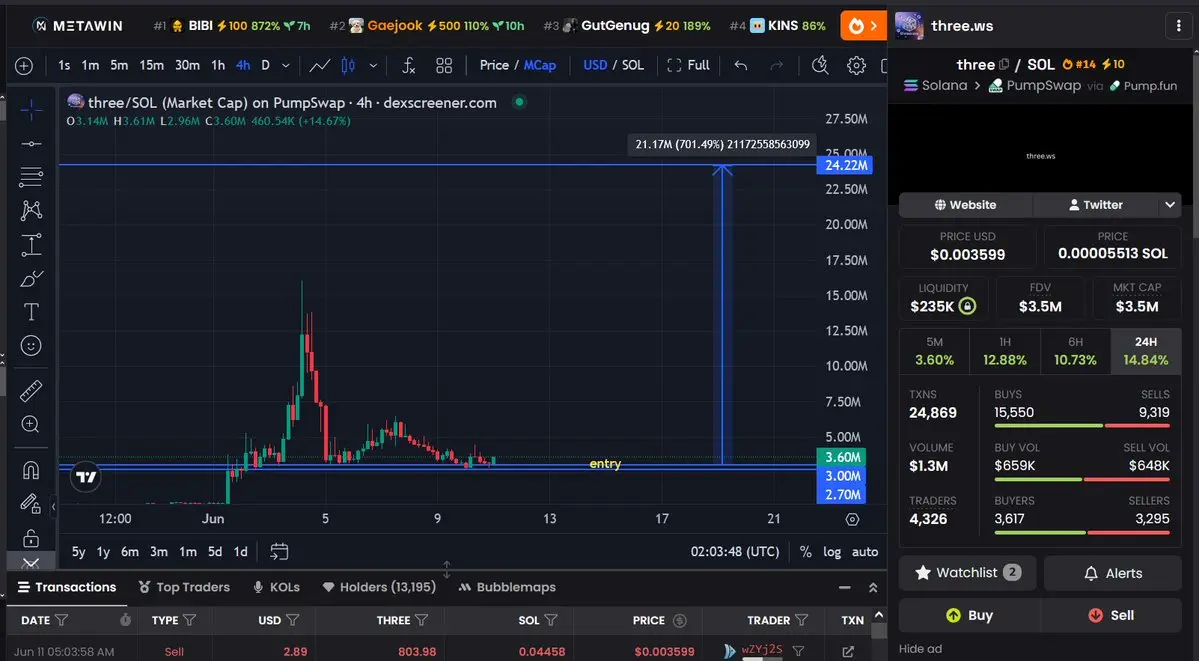The width and height of the screenshot is (1199, 661).
Task: Toggle percent scale on chart
Action: tap(805, 552)
